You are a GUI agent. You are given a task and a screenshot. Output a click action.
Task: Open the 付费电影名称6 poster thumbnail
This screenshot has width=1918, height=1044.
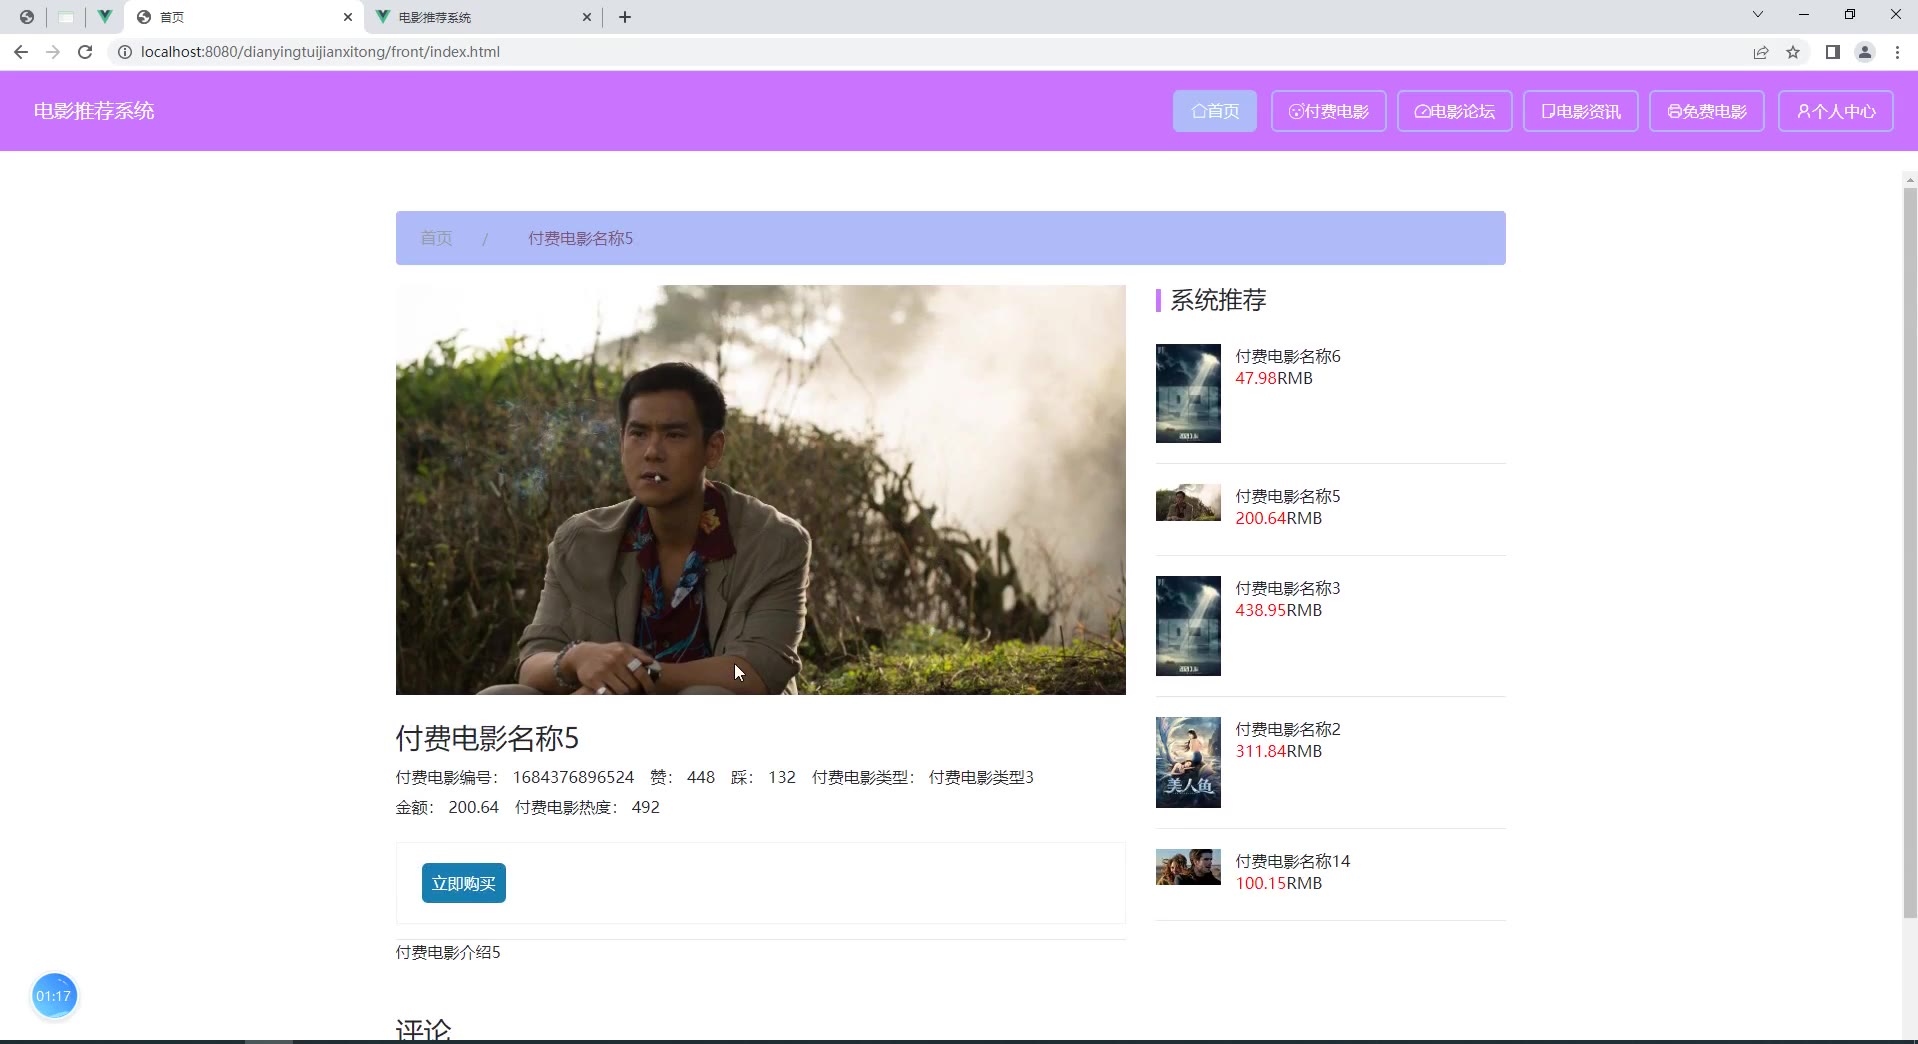click(1188, 393)
